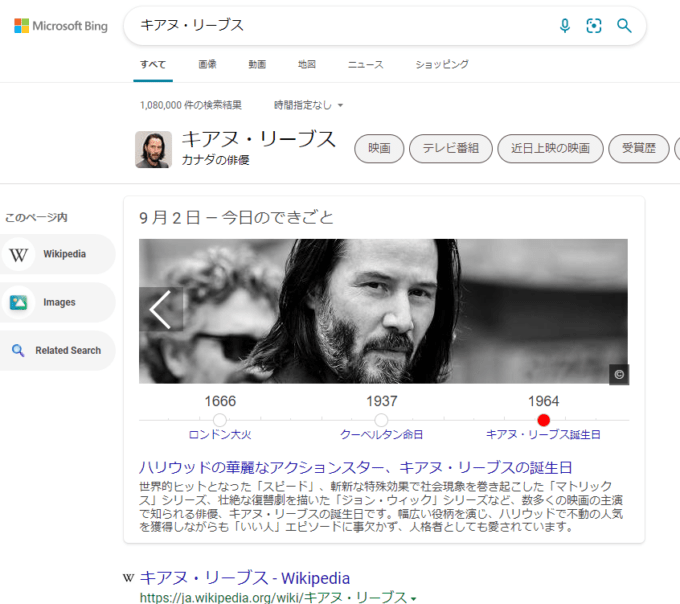The width and height of the screenshot is (680, 604).
Task: Switch to the 画像 tab
Action: click(207, 65)
